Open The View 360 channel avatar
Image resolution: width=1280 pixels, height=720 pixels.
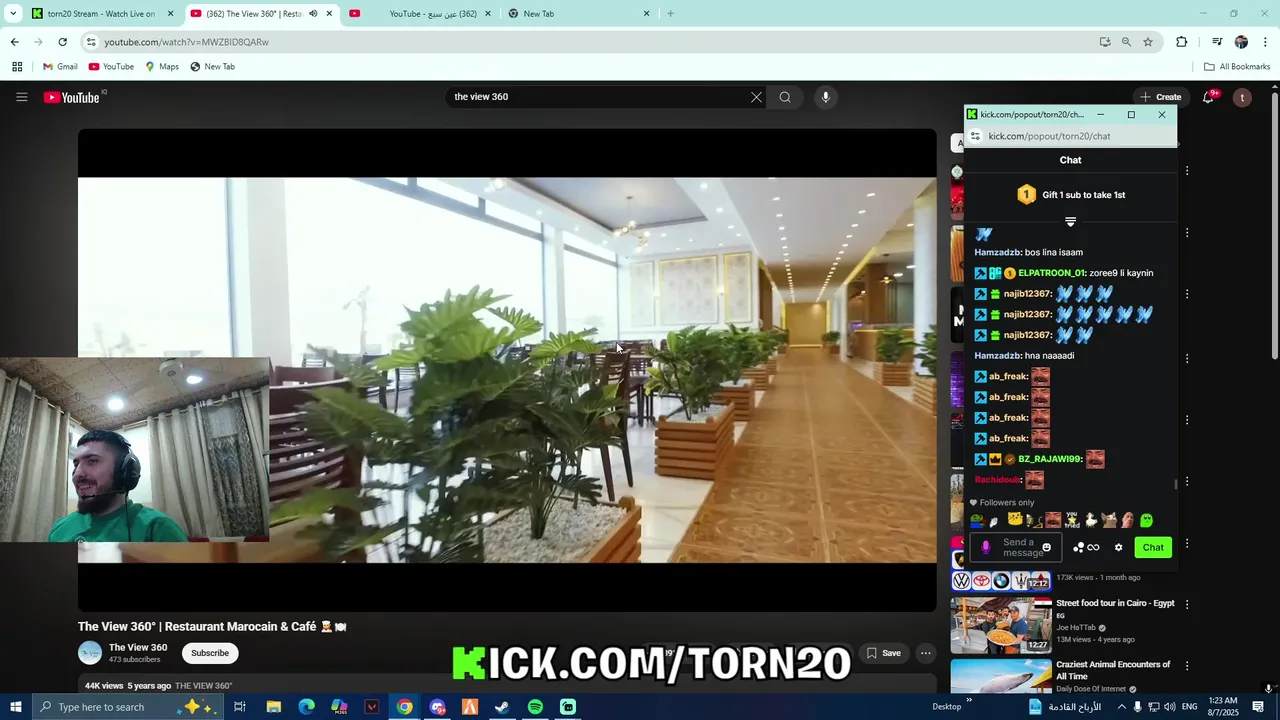tap(90, 653)
